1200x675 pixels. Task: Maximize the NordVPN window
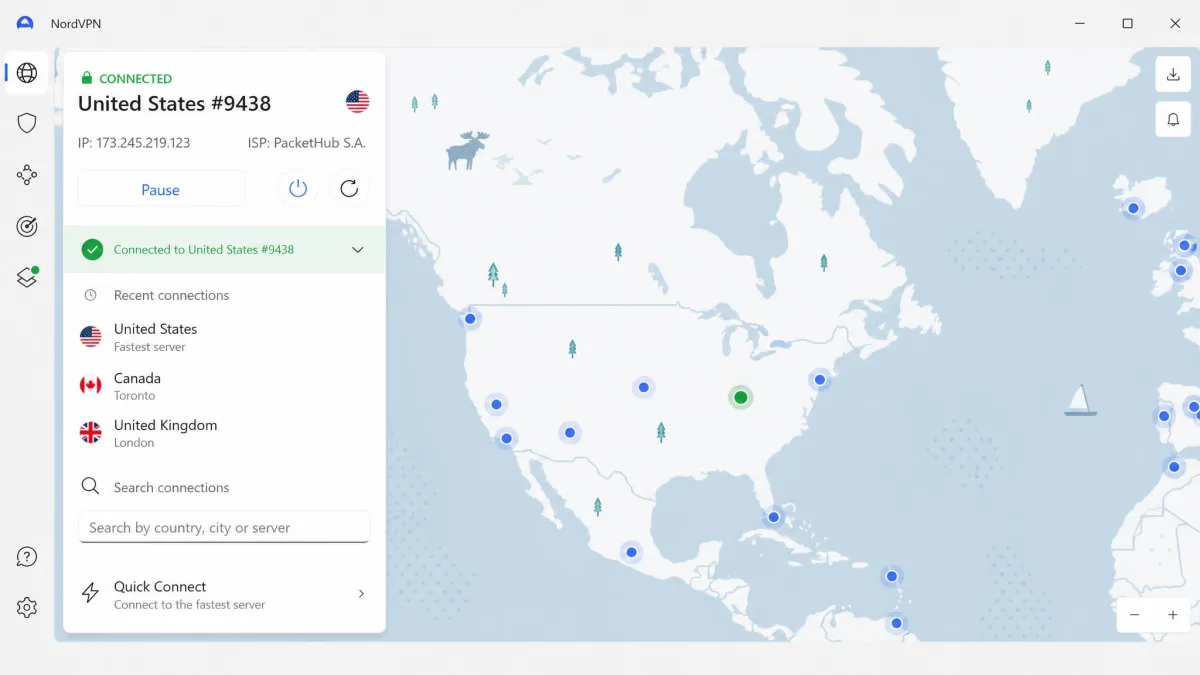(x=1127, y=23)
